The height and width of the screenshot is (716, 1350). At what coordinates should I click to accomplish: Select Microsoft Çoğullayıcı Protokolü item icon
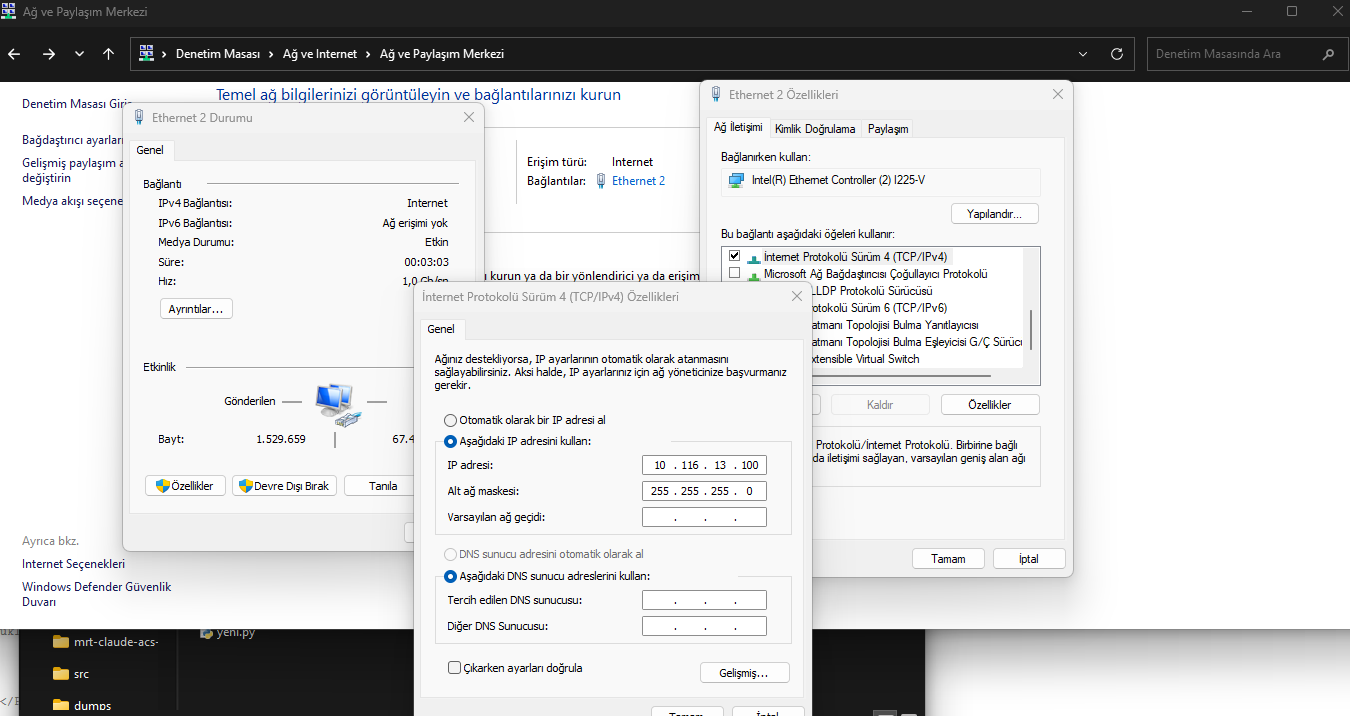pos(753,275)
